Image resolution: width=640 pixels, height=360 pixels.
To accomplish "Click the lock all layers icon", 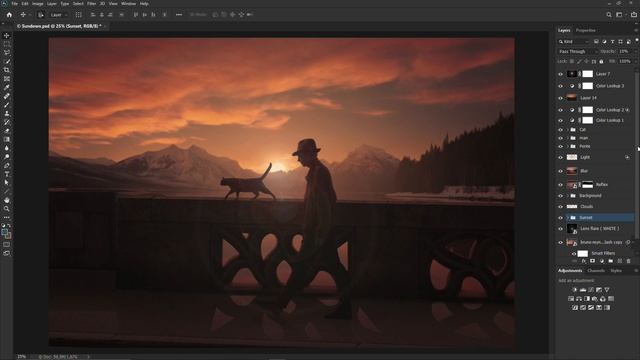I will [x=601, y=61].
